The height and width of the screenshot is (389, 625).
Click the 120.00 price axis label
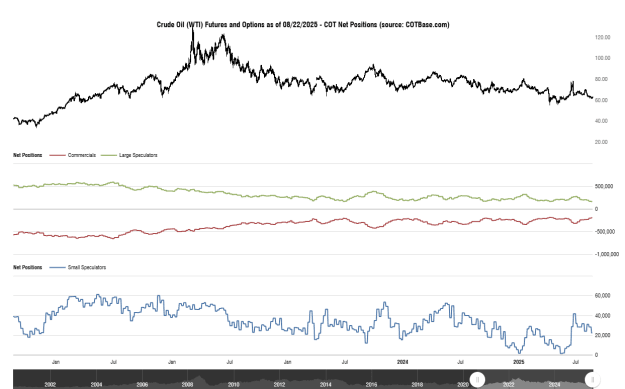[602, 37]
